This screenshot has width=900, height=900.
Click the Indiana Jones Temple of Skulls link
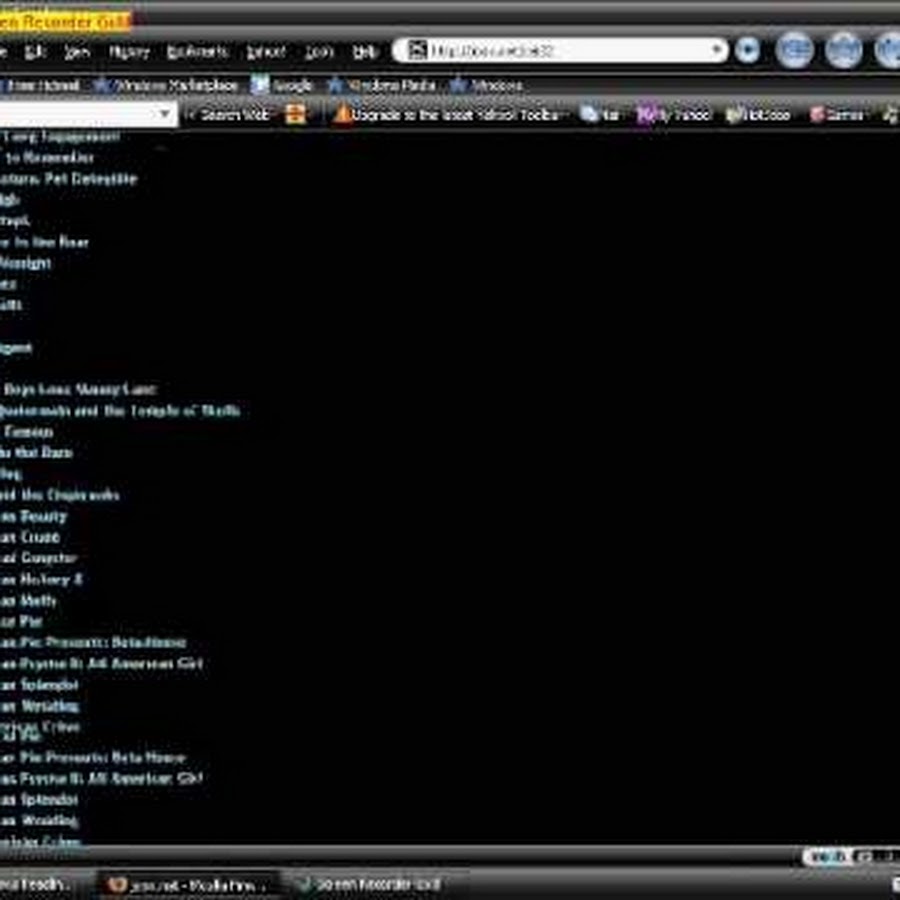[120, 410]
